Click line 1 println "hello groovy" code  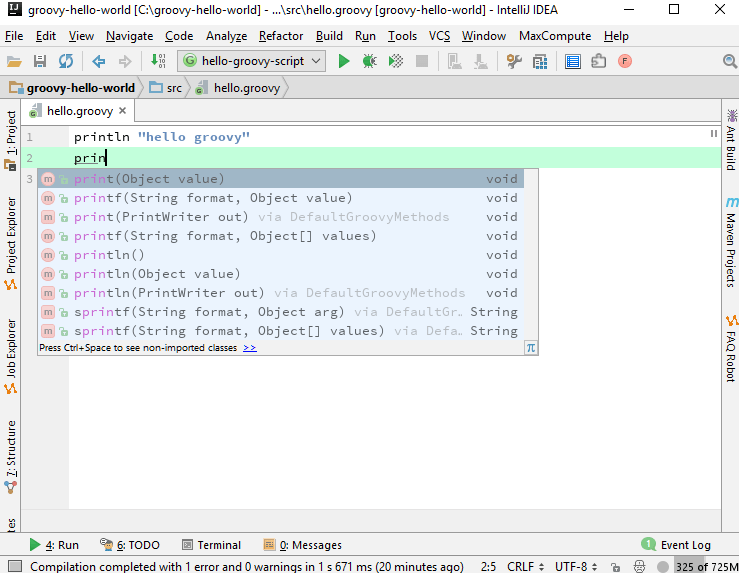click(162, 137)
